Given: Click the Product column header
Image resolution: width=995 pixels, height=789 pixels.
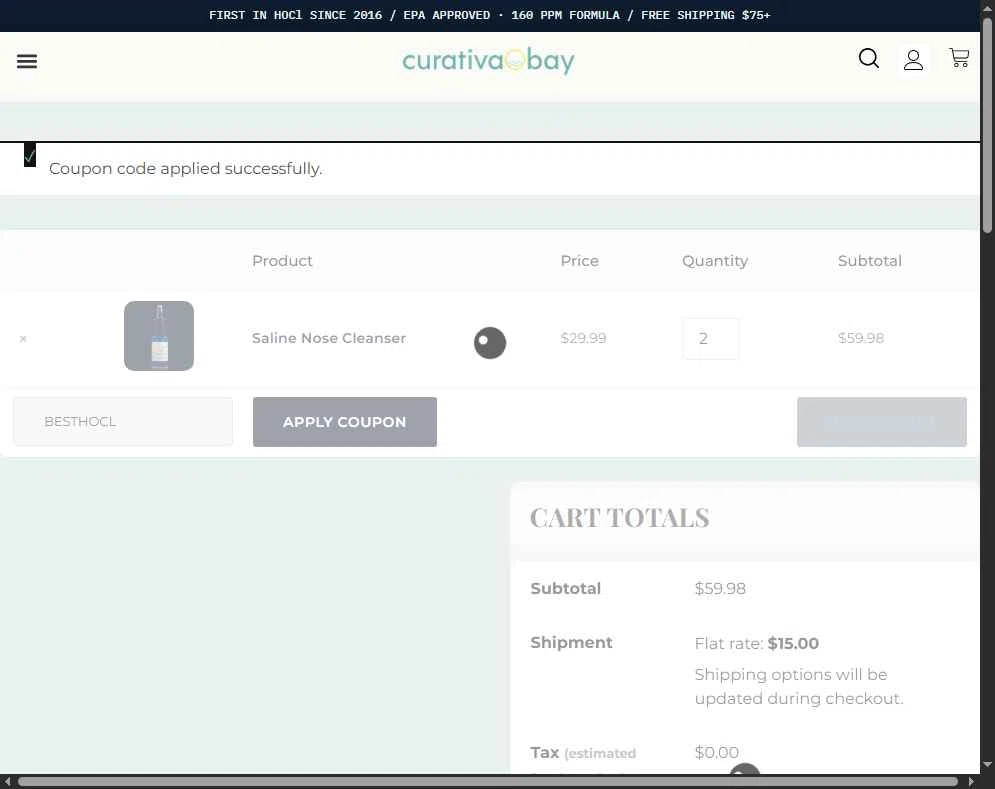Looking at the screenshot, I should point(282,261).
